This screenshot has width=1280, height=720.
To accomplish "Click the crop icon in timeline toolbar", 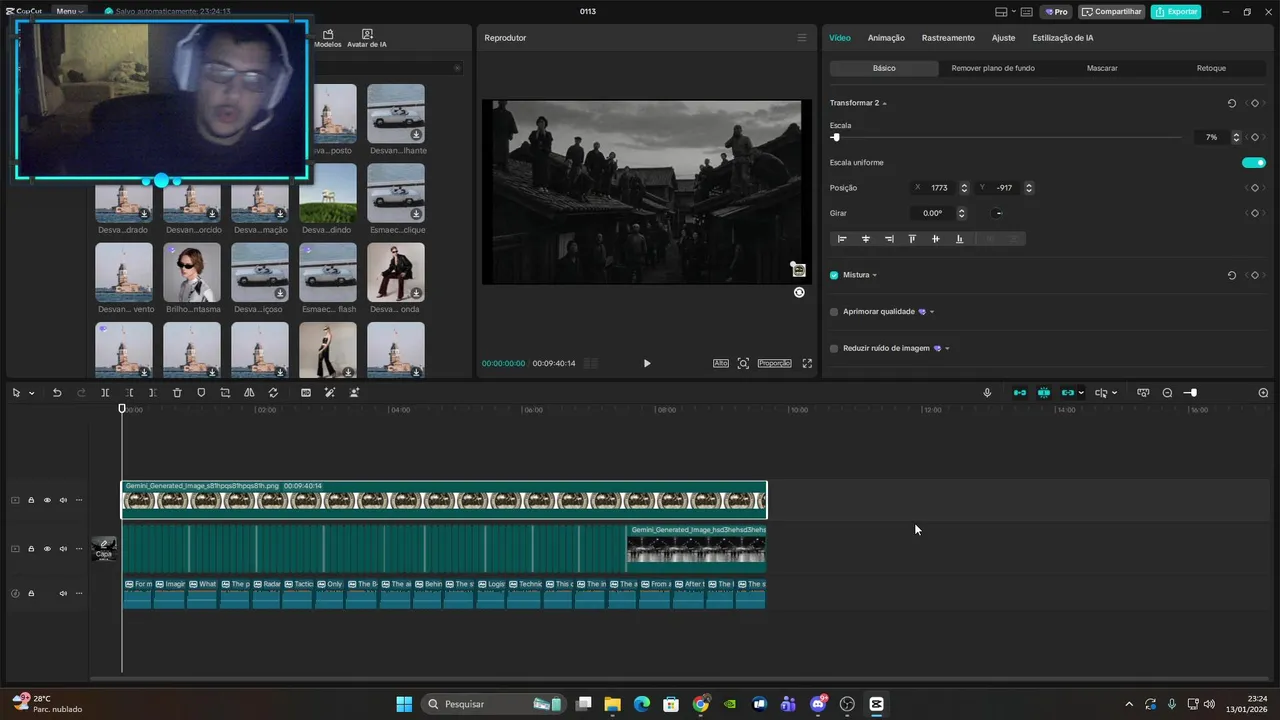I will tap(225, 393).
